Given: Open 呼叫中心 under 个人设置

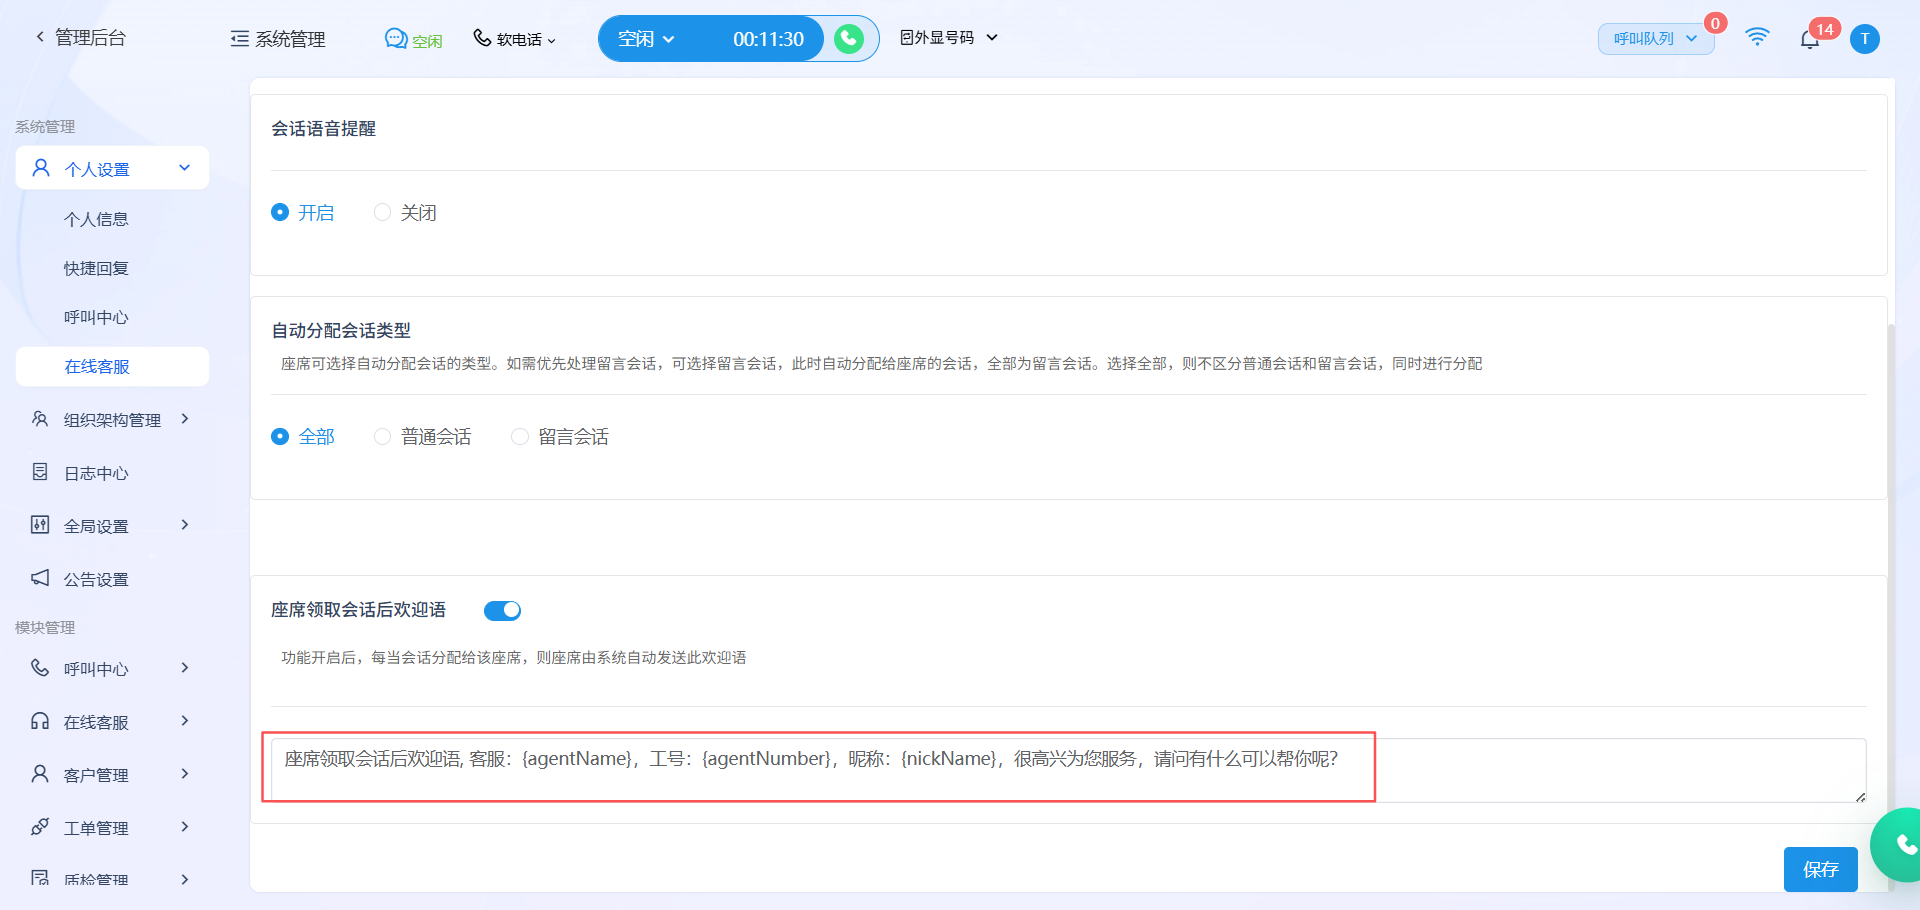Looking at the screenshot, I should point(96,317).
